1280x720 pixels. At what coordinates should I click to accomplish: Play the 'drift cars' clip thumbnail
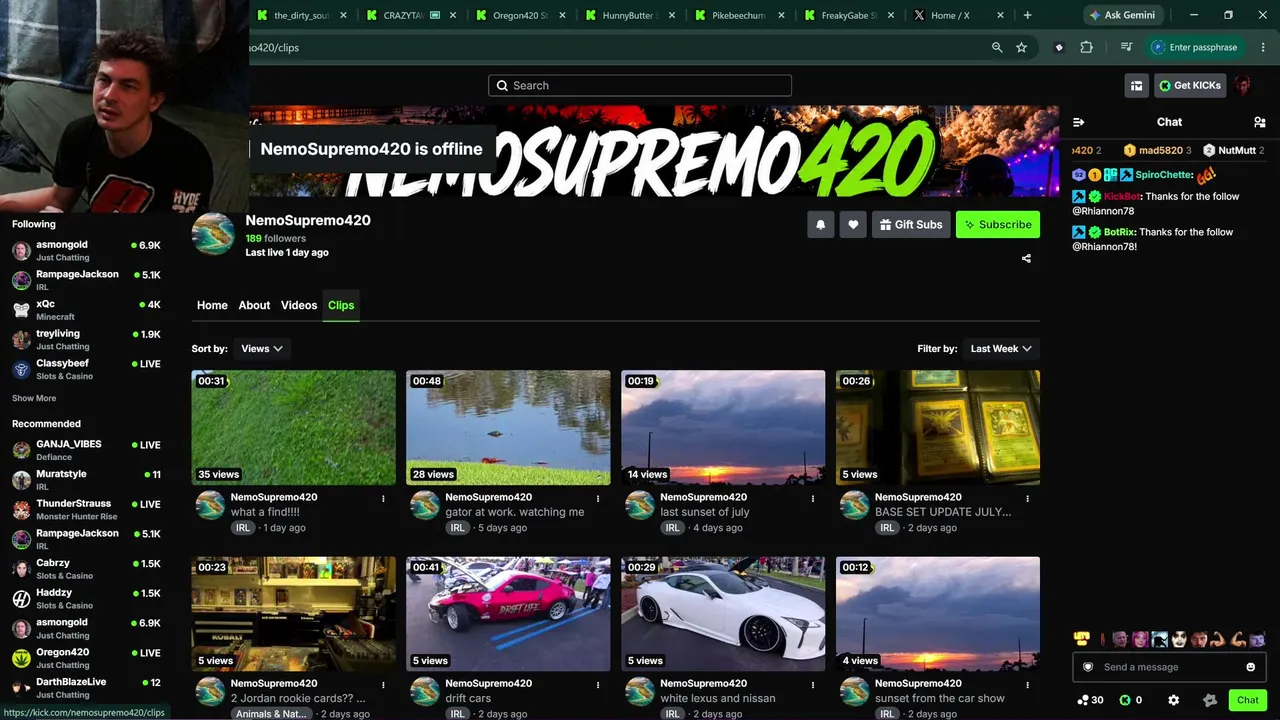tap(508, 614)
